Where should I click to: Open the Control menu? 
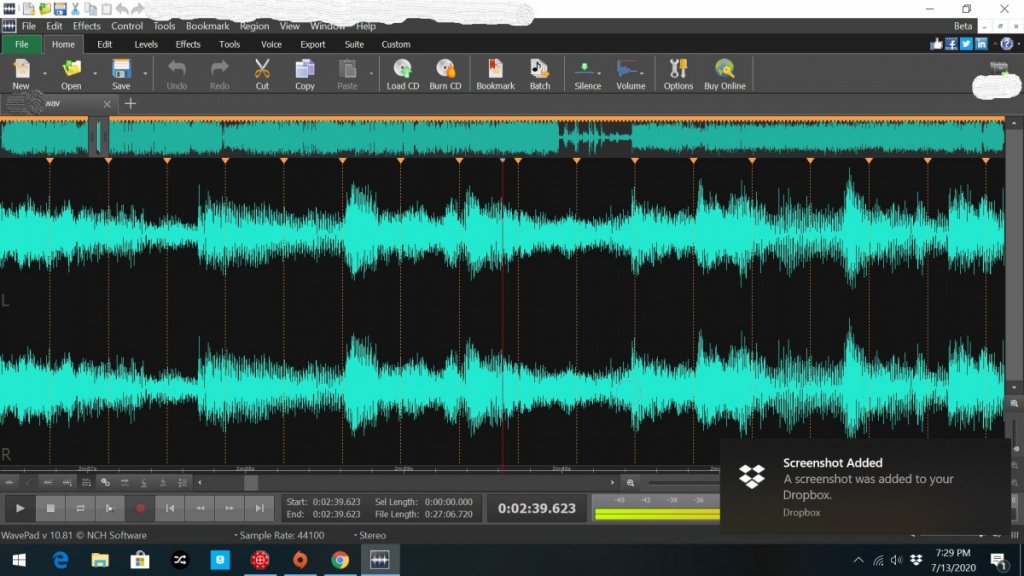point(127,26)
